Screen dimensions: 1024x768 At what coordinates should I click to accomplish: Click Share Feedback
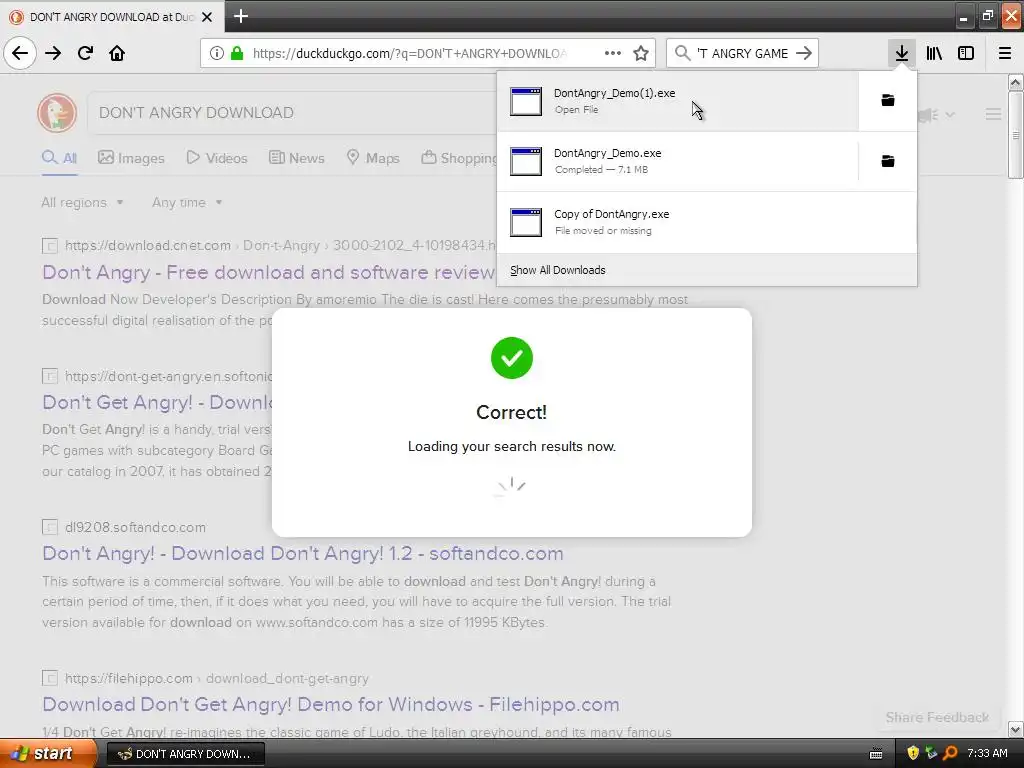pos(937,717)
